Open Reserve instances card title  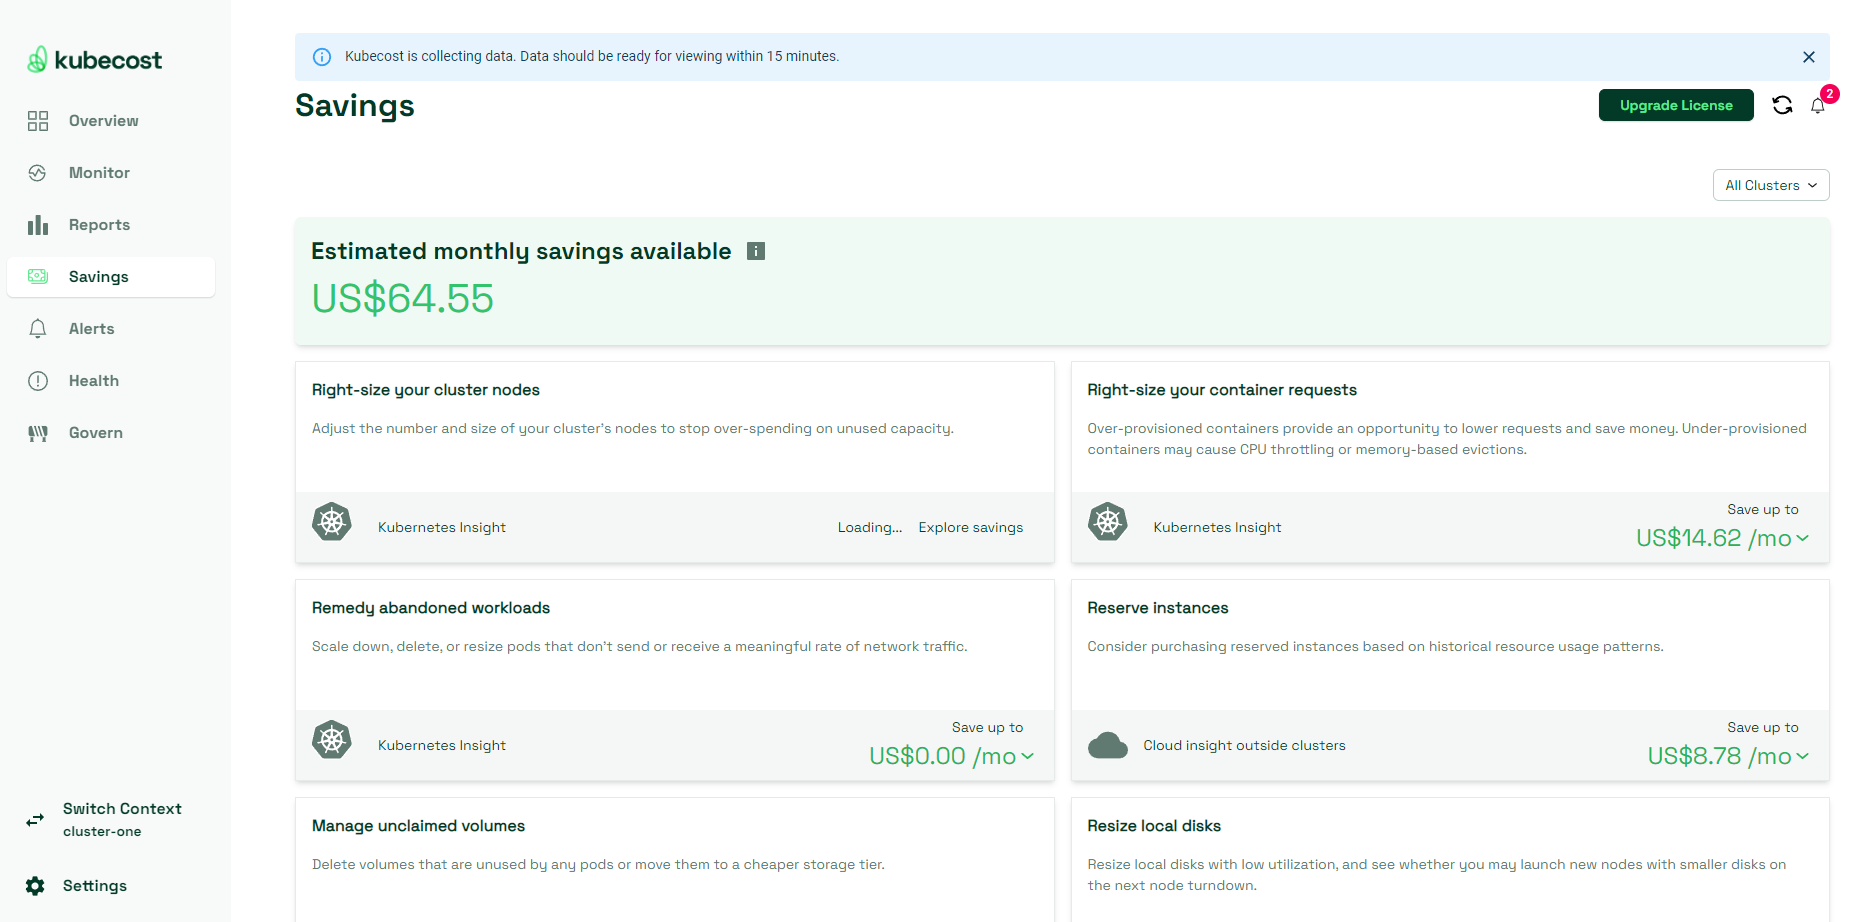(1158, 608)
